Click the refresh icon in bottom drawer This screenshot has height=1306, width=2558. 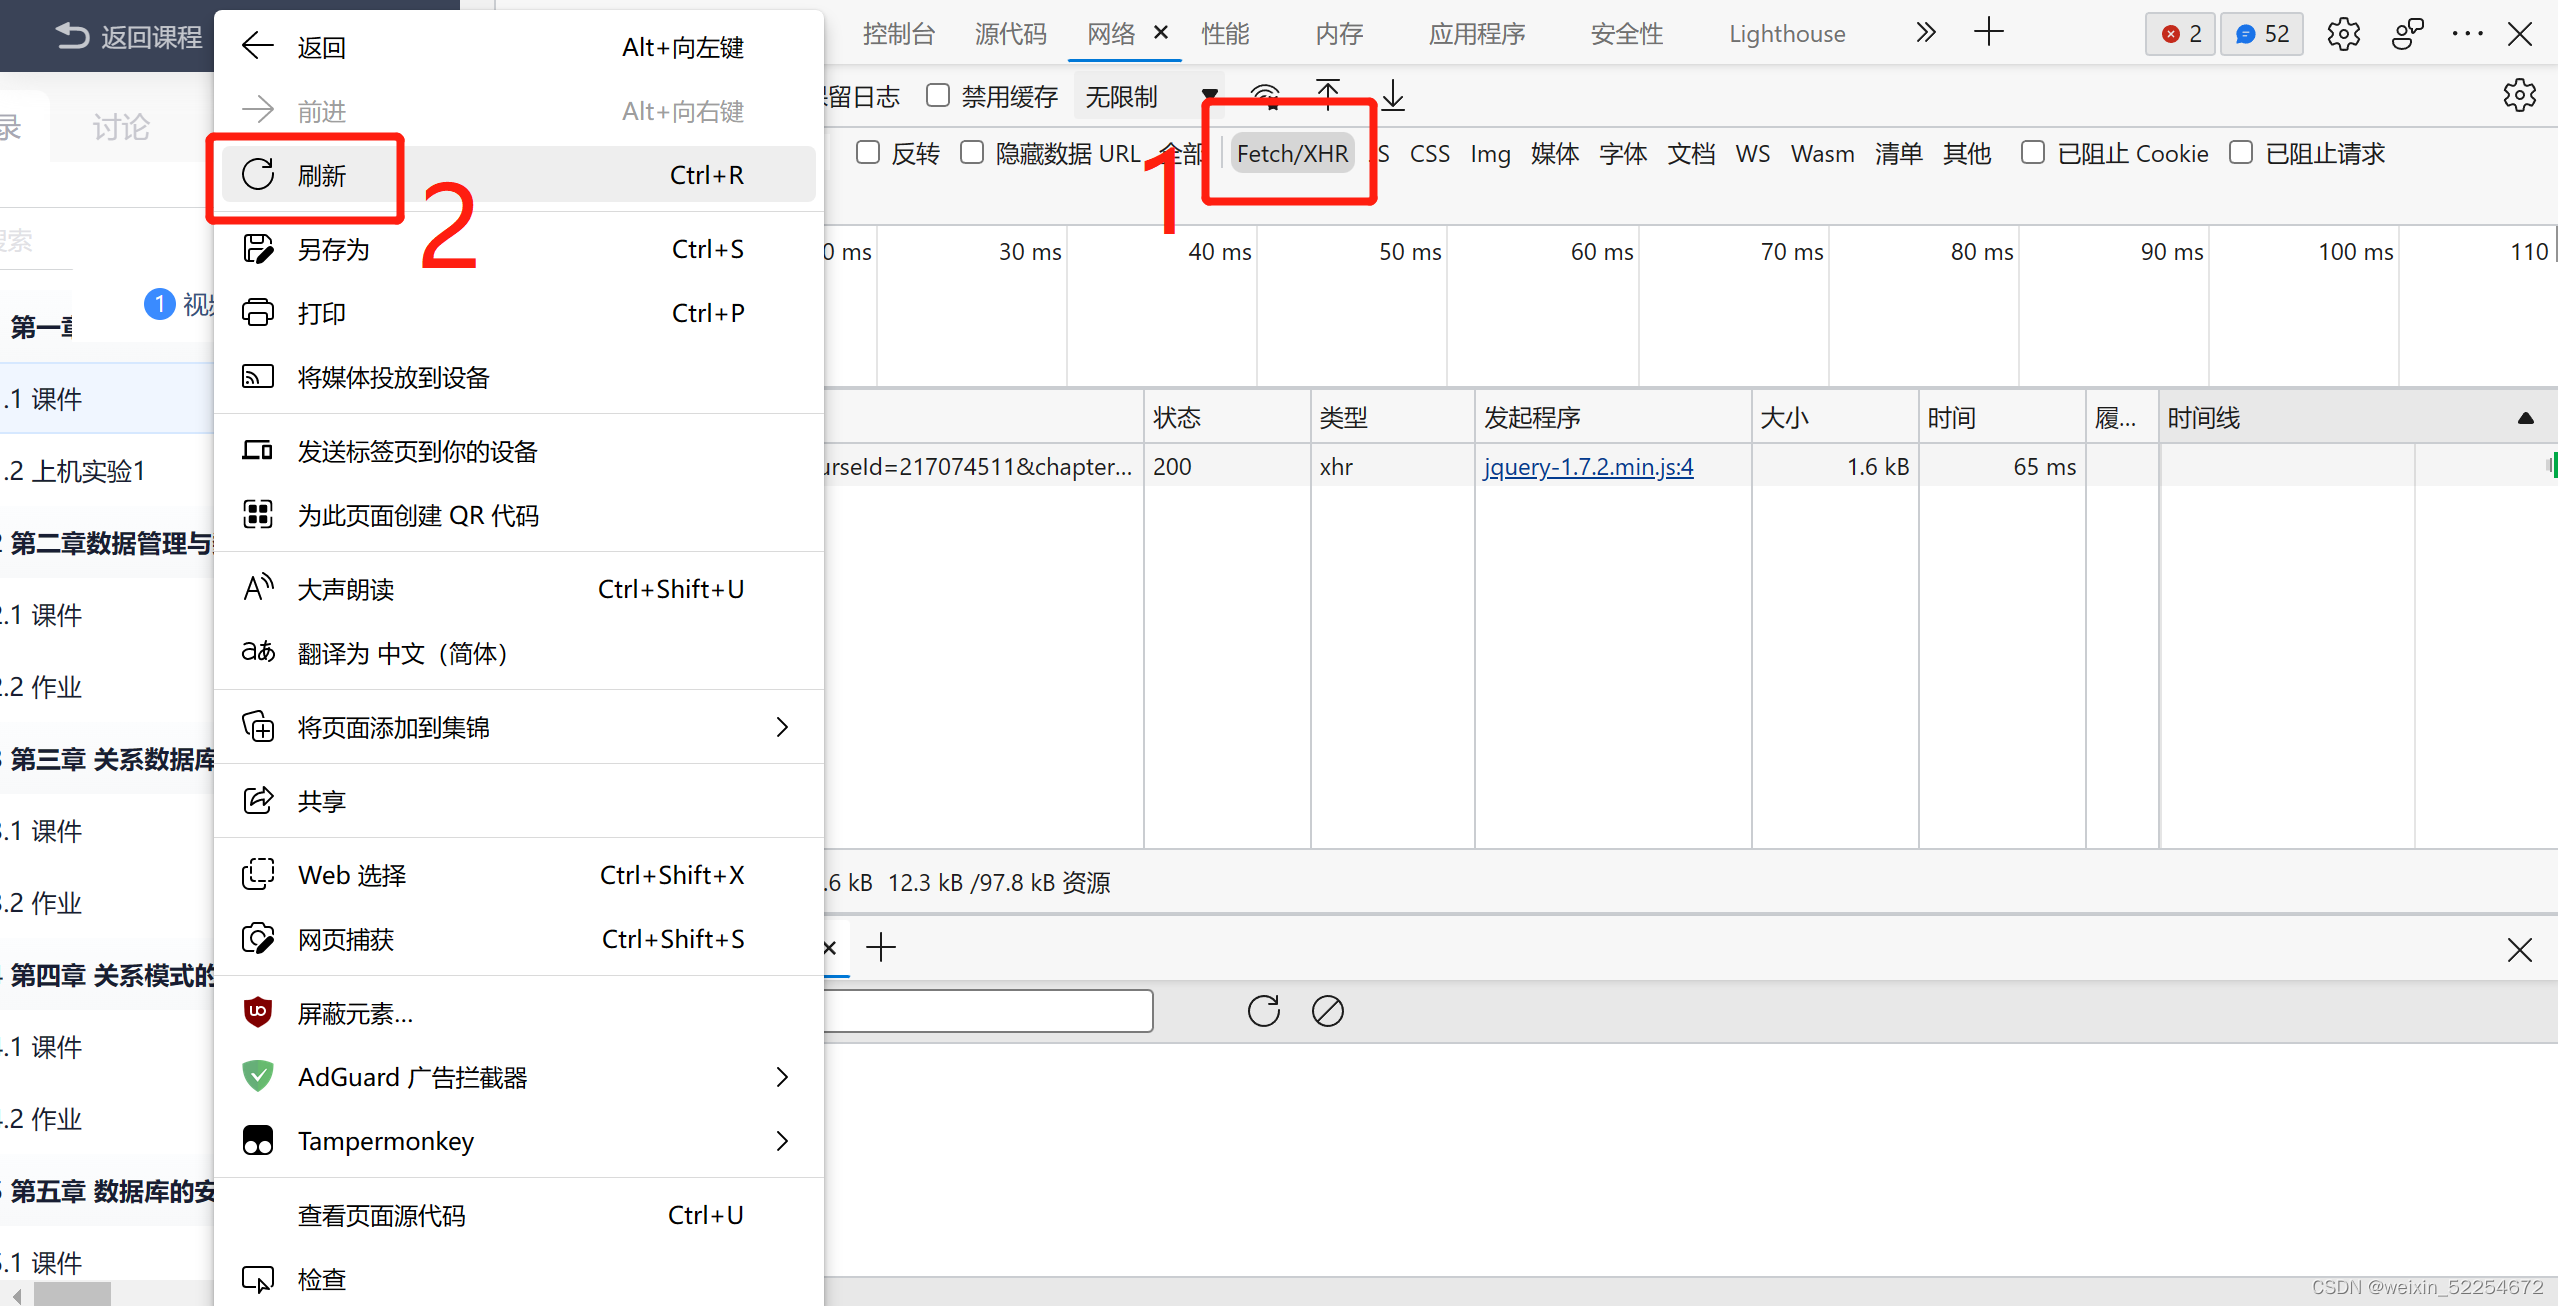[1263, 1011]
